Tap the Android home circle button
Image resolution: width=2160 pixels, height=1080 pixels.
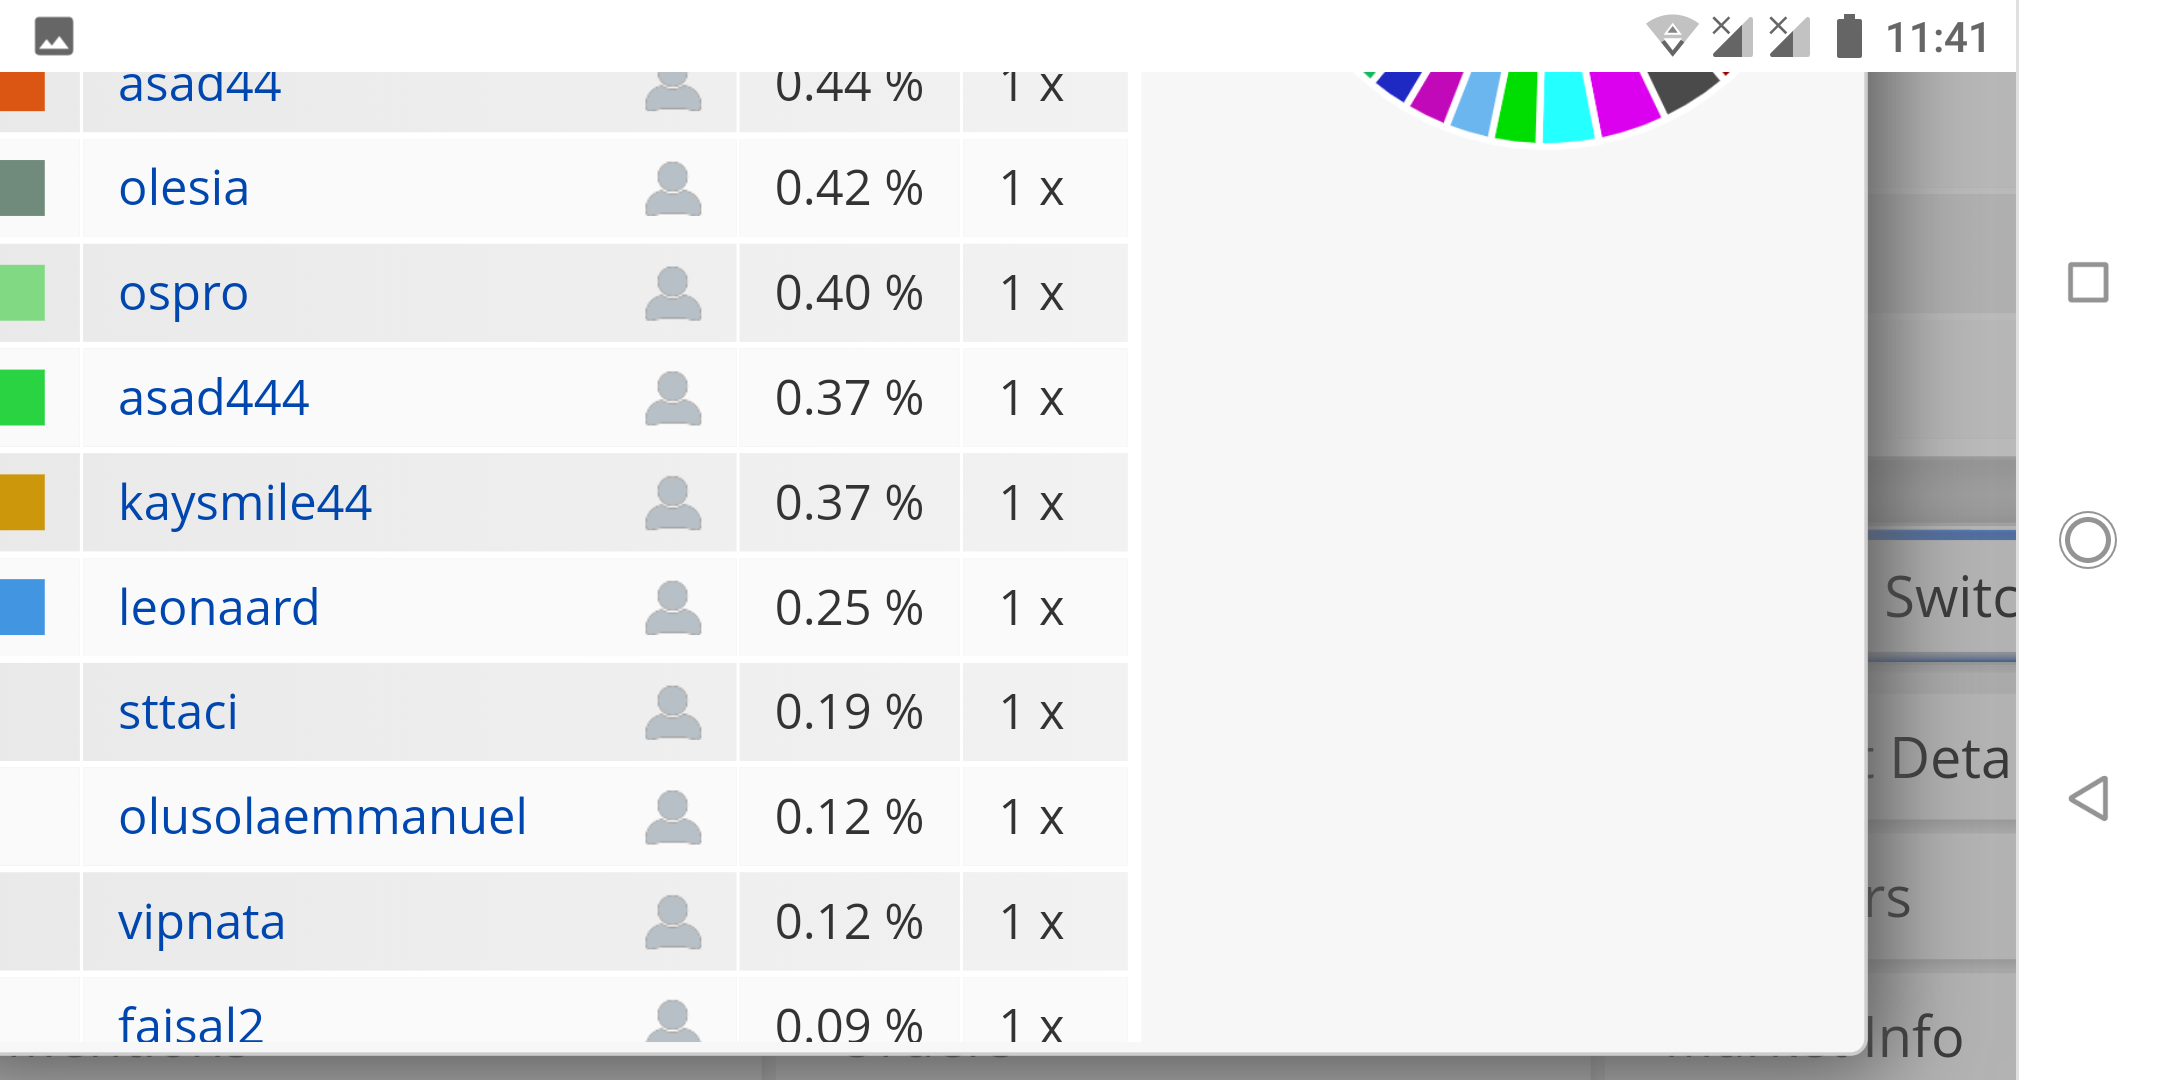tap(2088, 540)
